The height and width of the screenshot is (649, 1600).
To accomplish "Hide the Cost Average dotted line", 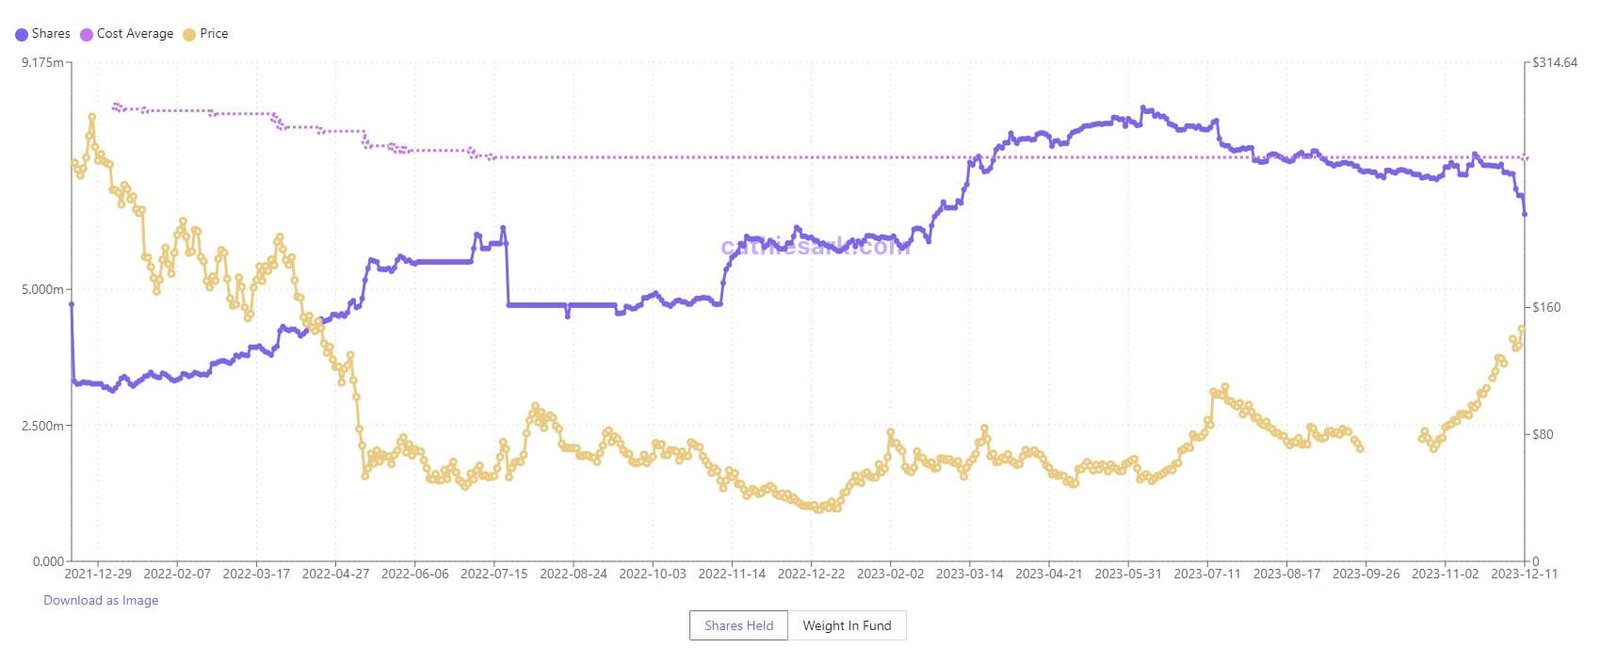I will (130, 33).
